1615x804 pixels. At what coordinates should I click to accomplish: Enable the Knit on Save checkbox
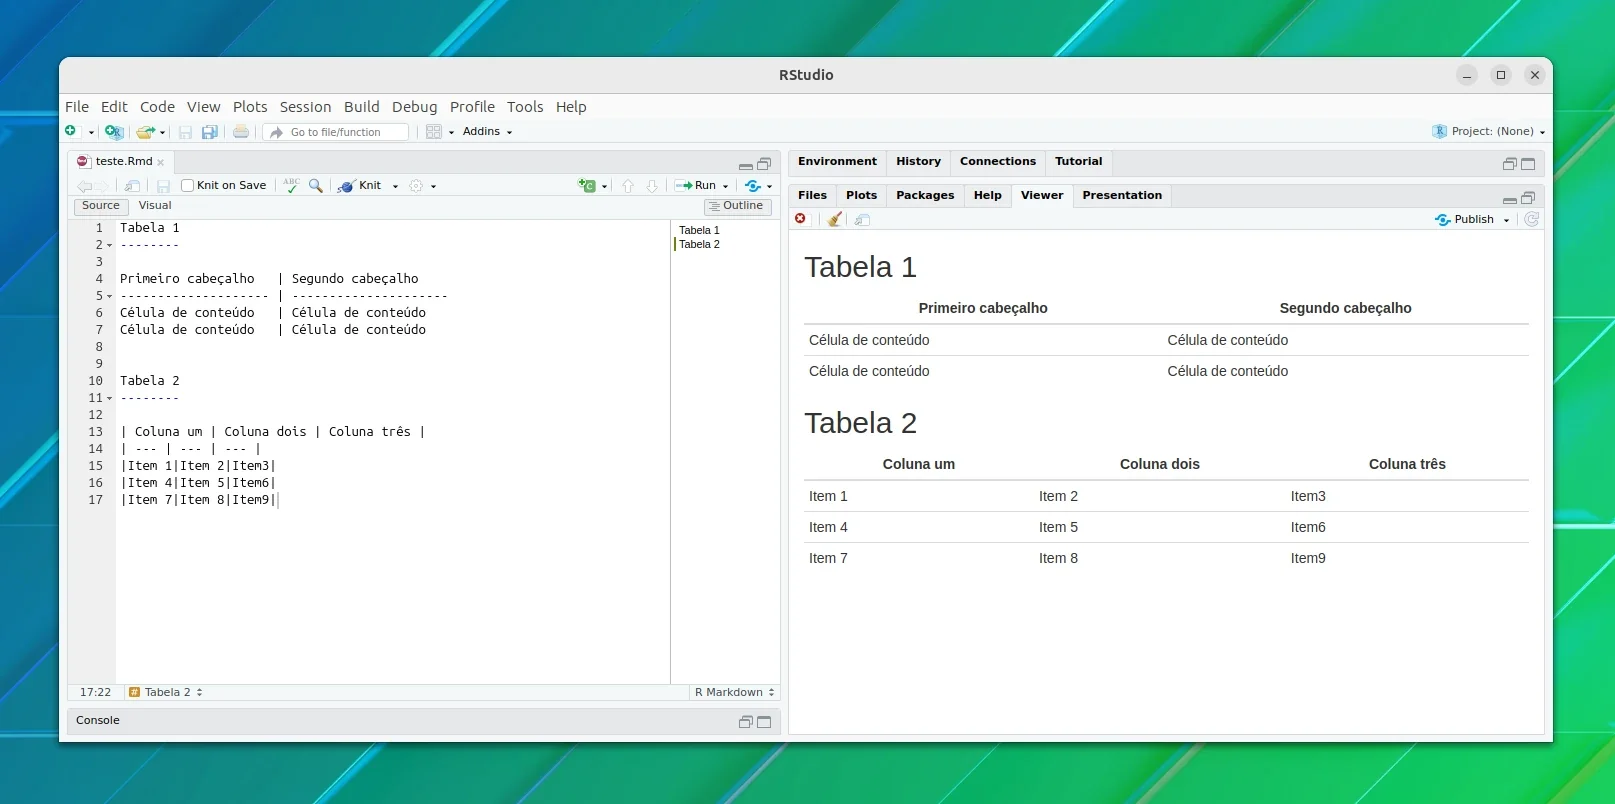click(187, 185)
